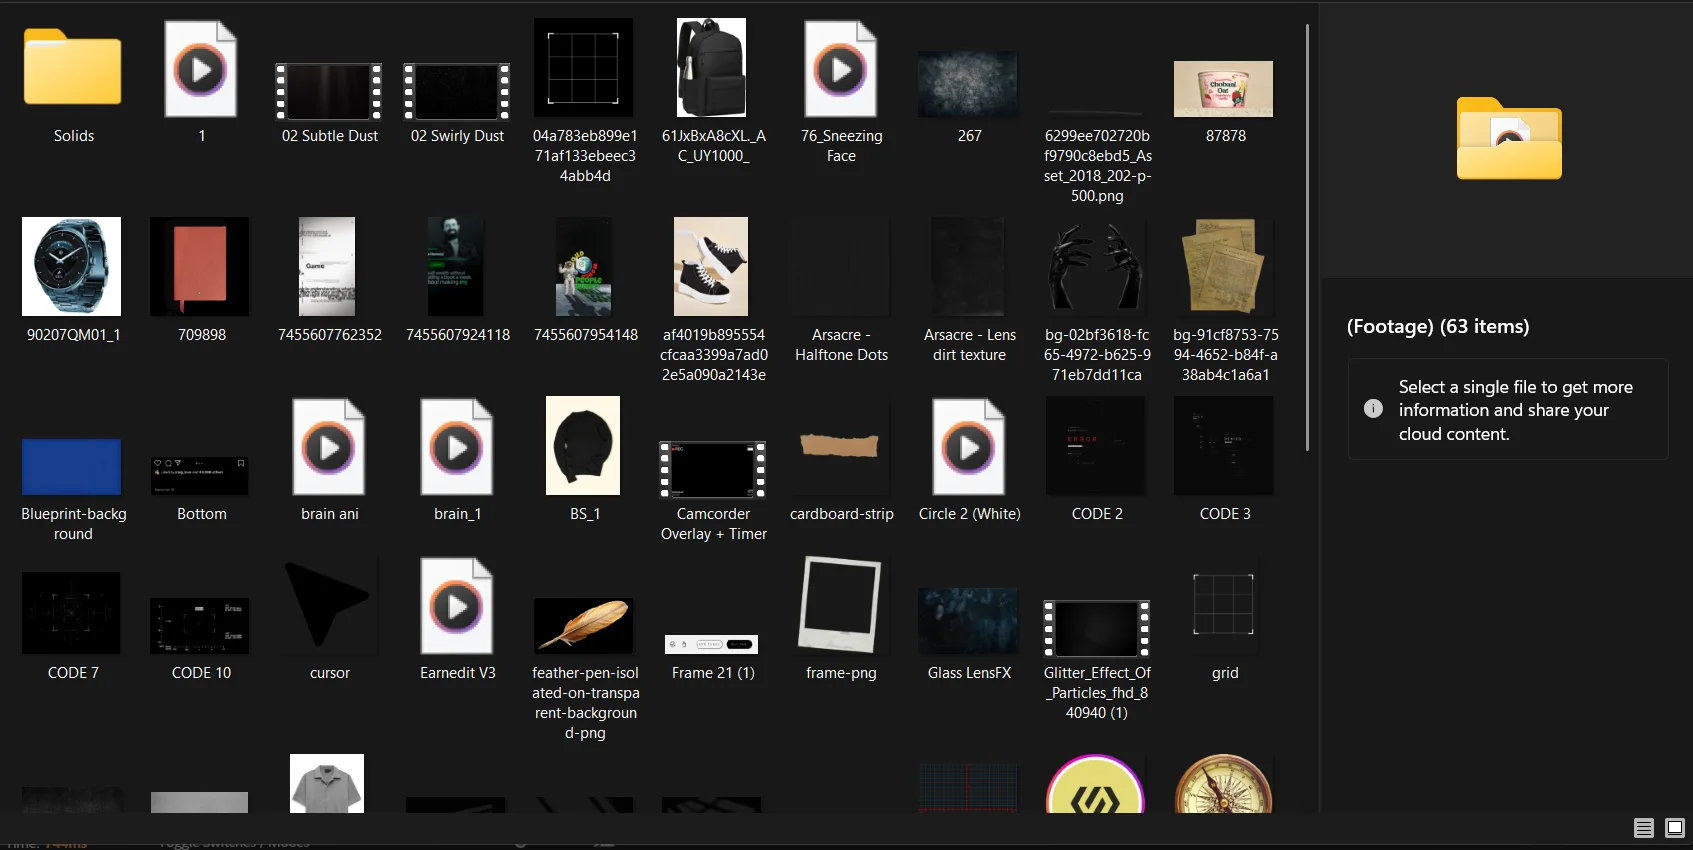This screenshot has width=1693, height=850.
Task: Select the Camcorder Overlay + Timer clip
Action: pyautogui.click(x=713, y=469)
